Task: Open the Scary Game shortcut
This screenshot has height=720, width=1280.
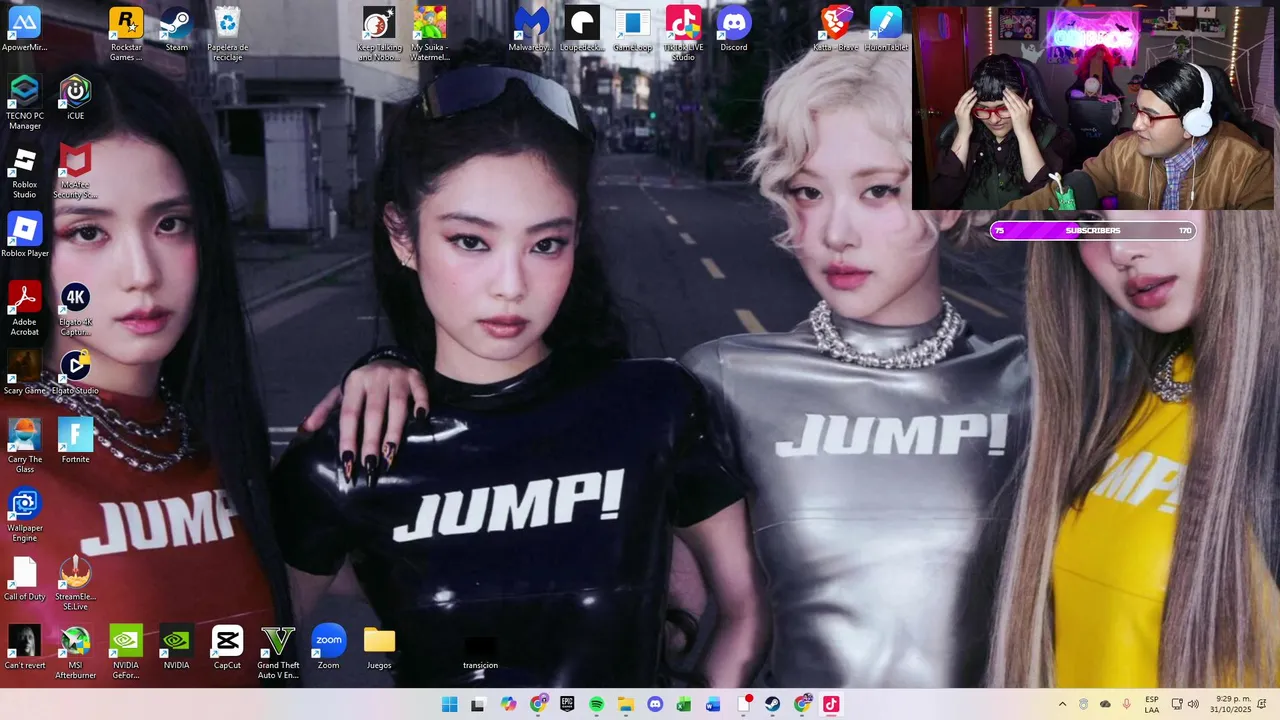Action: point(24,373)
